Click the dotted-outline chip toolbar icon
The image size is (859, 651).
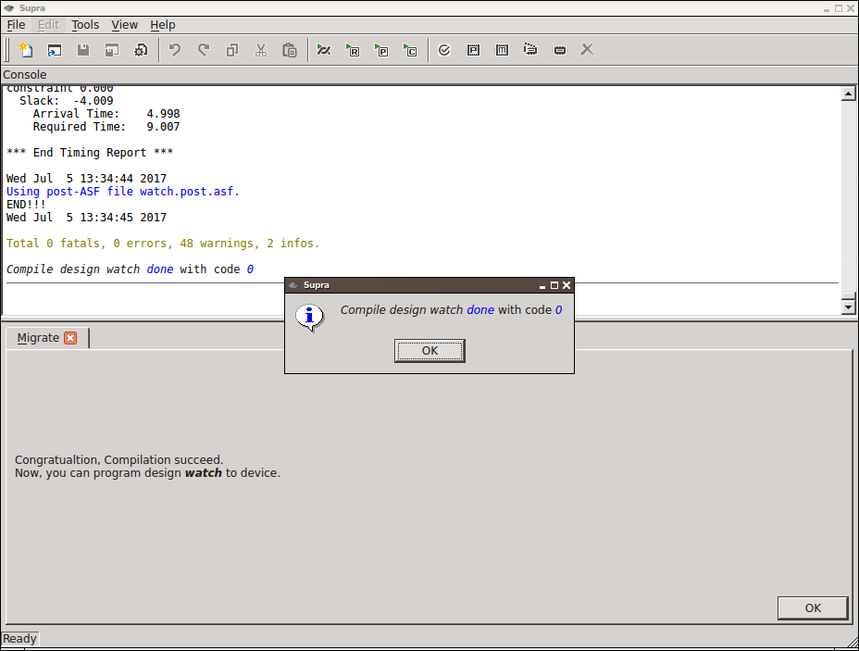pyautogui.click(x=530, y=50)
